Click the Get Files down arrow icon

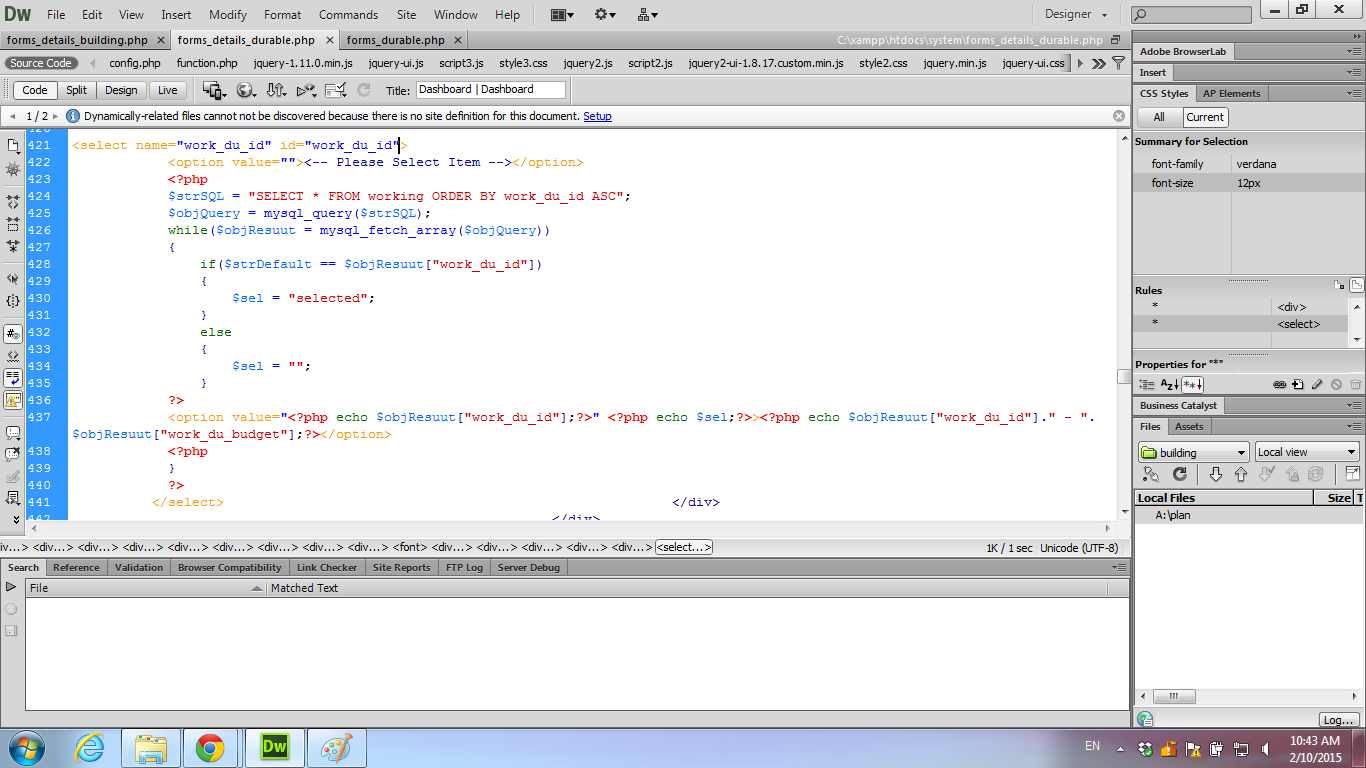click(1215, 474)
